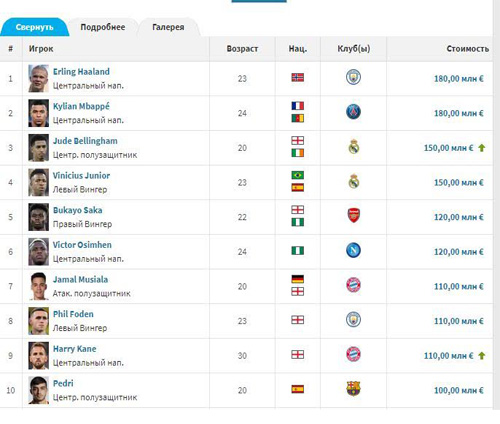The height and width of the screenshot is (424, 500).
Task: Click Bukayo Saka's portrait thumbnail
Action: click(x=38, y=217)
